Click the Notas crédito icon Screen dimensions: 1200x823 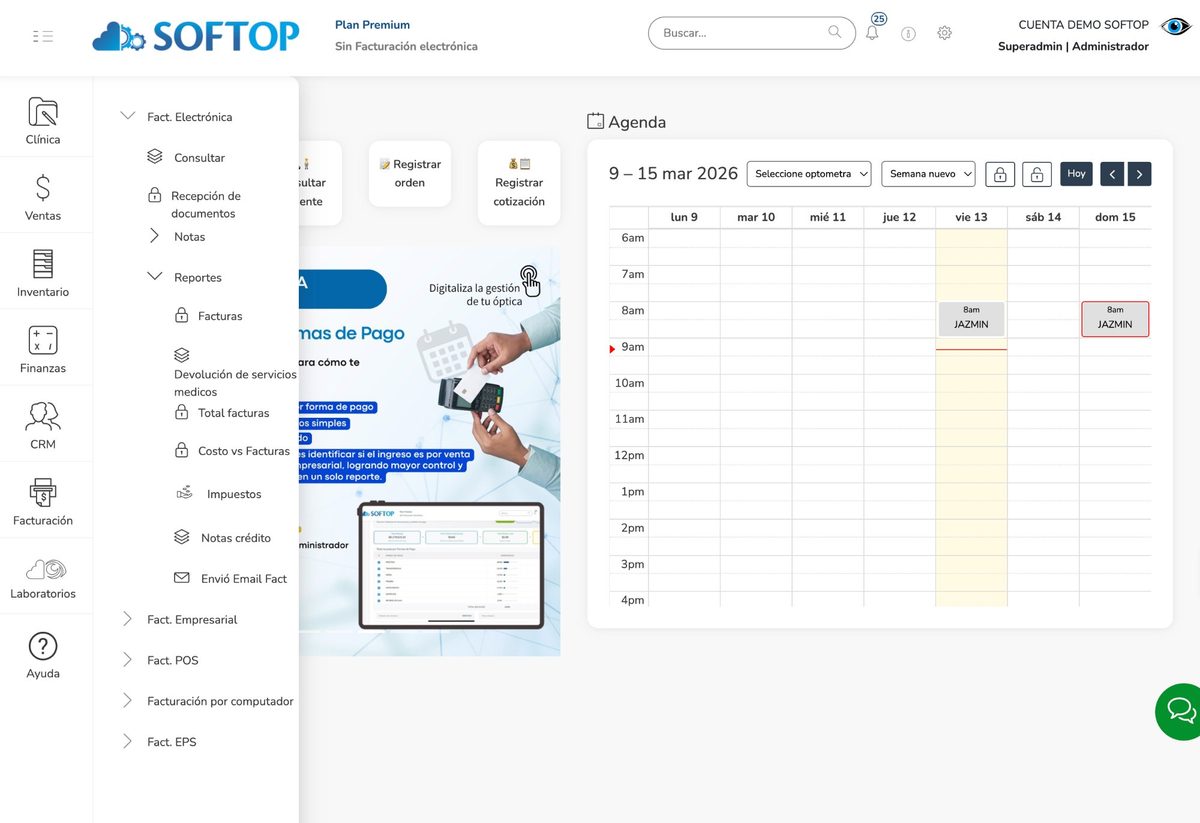(x=181, y=536)
